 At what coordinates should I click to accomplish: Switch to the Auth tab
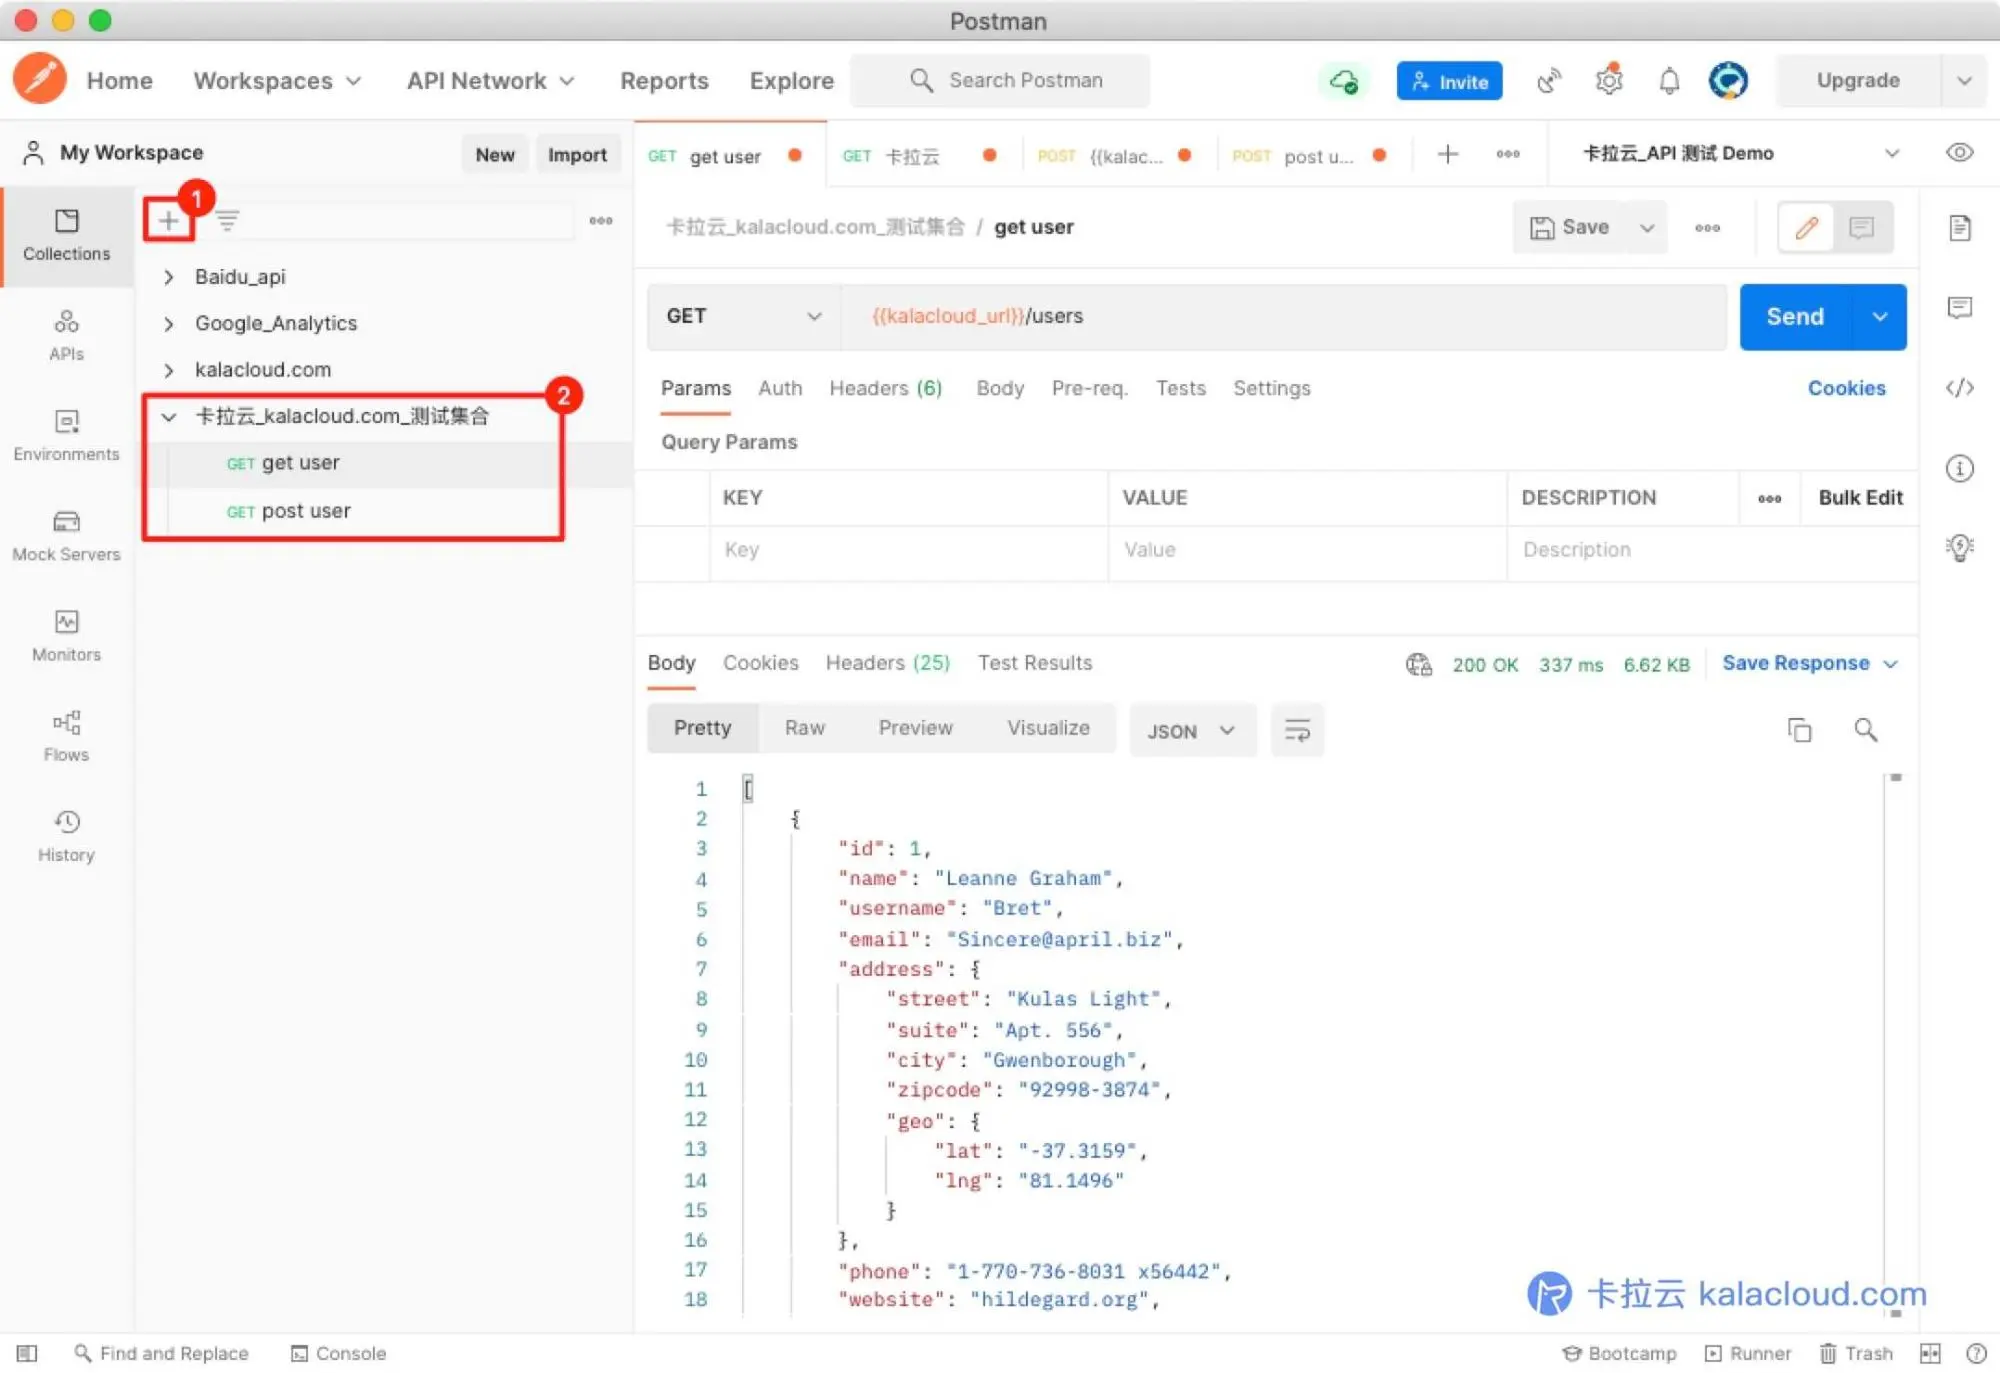click(780, 388)
